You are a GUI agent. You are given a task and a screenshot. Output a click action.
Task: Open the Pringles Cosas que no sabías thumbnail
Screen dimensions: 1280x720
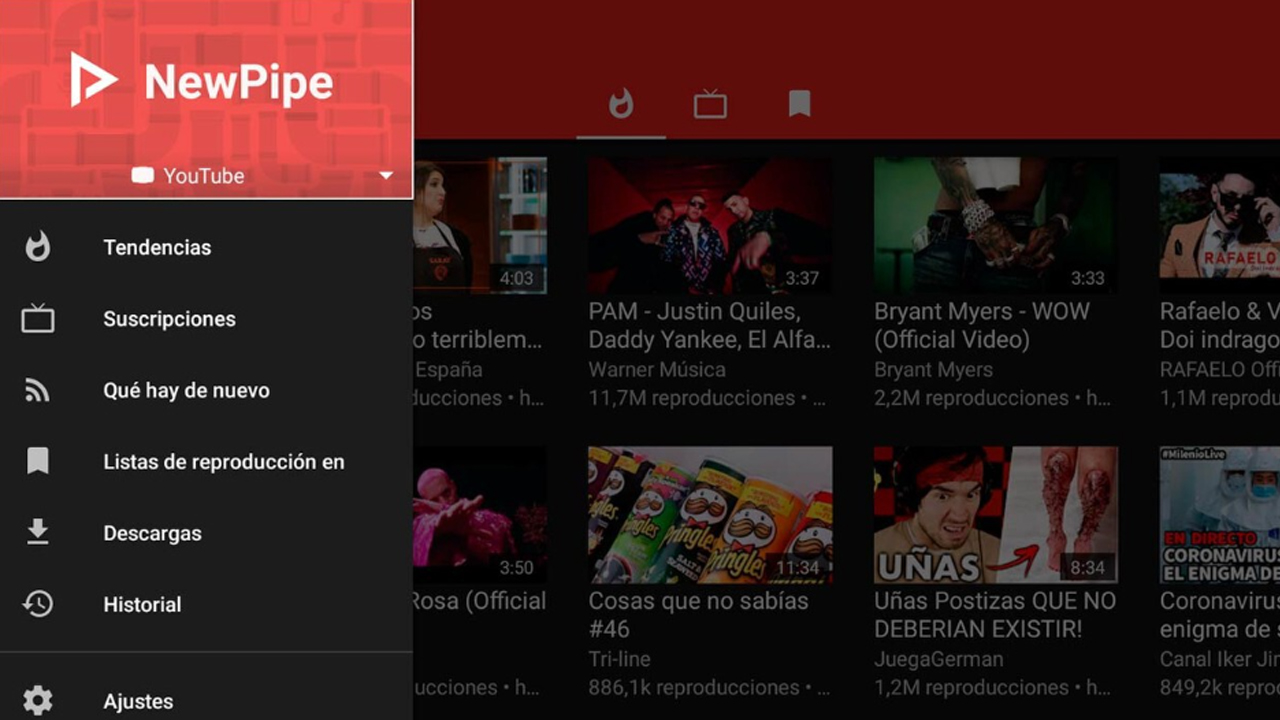(x=710, y=515)
